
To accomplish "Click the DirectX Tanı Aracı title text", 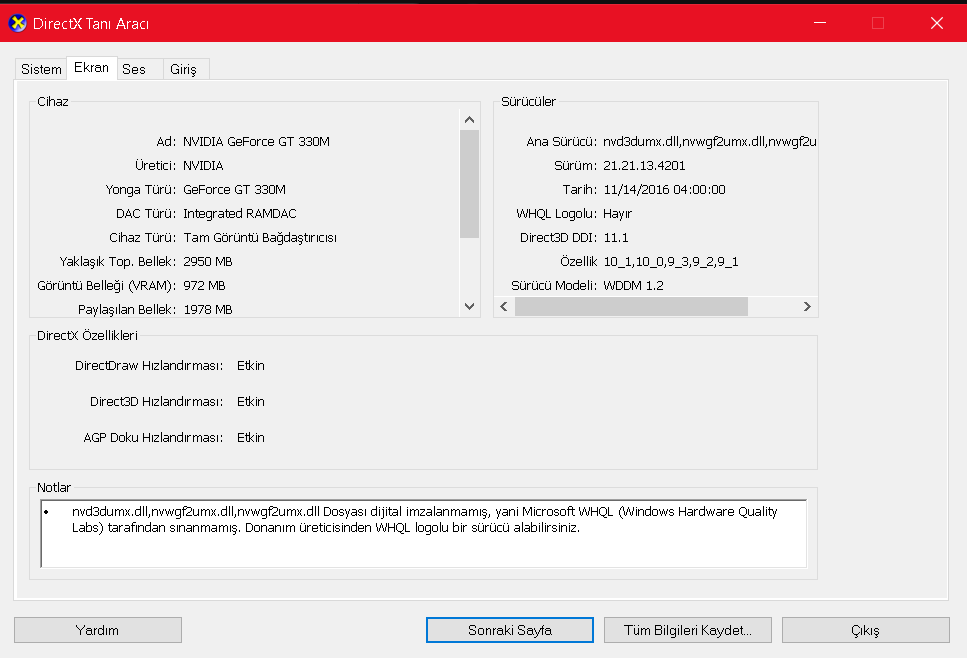I will pyautogui.click(x=91, y=23).
